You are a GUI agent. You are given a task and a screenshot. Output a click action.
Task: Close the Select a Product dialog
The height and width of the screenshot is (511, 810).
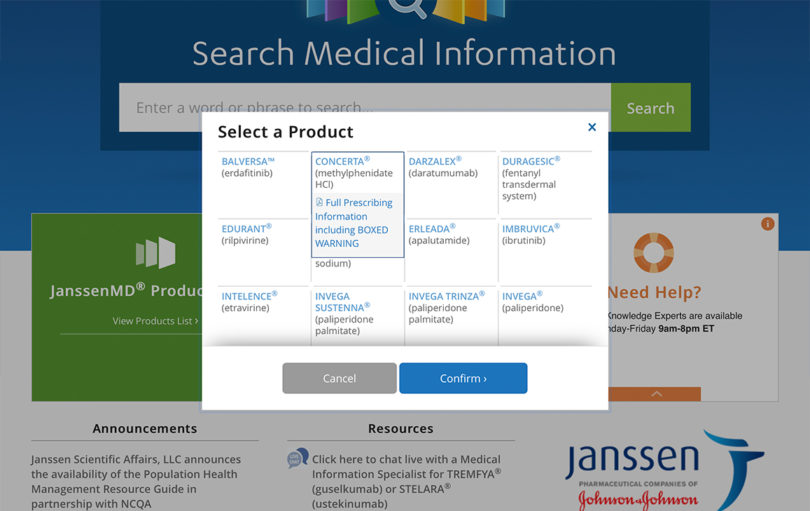592,127
